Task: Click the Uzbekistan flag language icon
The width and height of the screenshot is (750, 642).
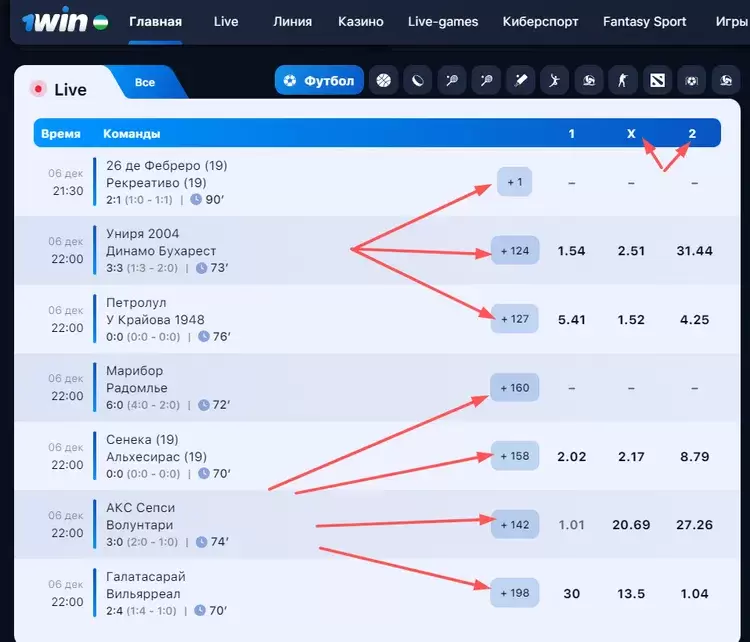Action: tap(99, 21)
